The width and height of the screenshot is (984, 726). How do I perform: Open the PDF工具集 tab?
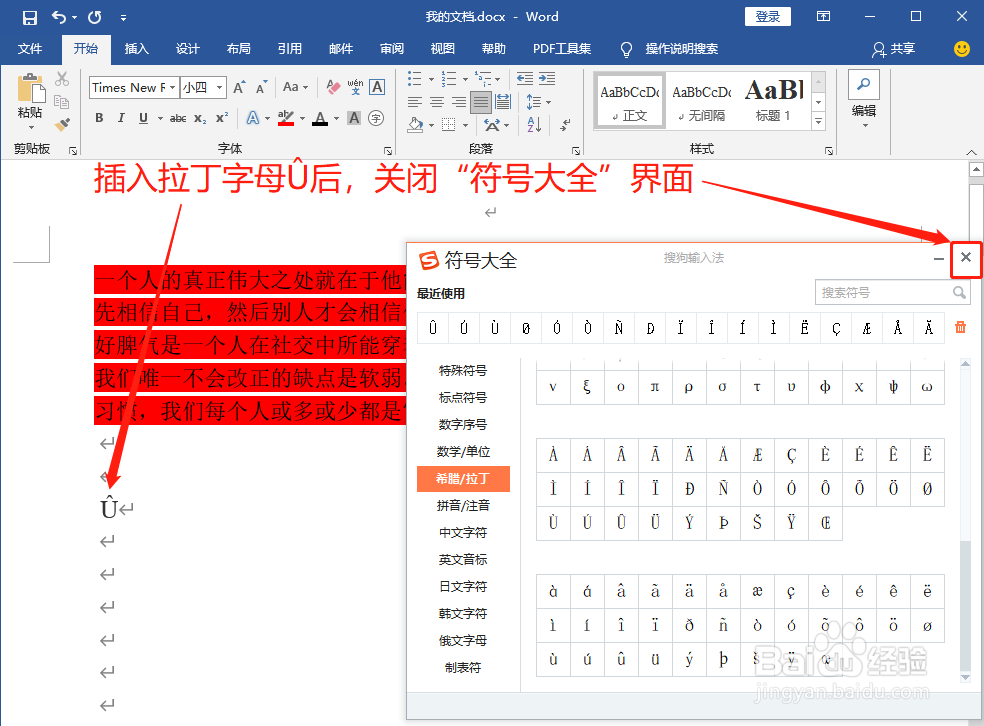tap(562, 49)
